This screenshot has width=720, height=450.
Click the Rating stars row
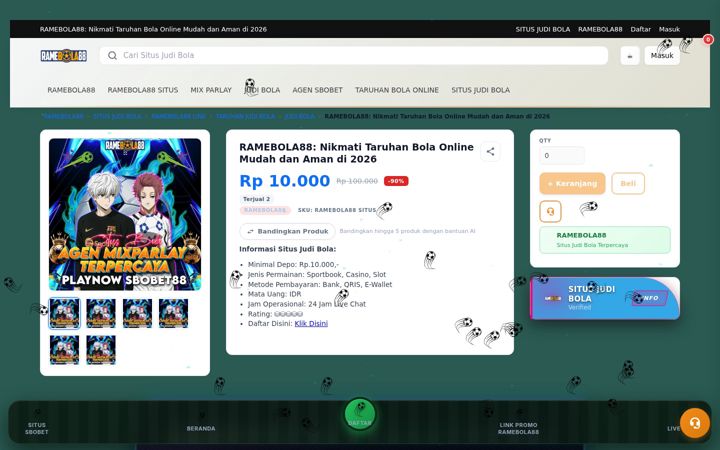275,314
